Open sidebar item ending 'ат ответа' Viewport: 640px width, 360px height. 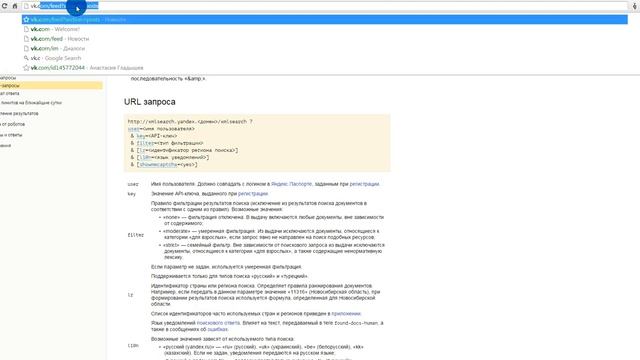coord(9,93)
